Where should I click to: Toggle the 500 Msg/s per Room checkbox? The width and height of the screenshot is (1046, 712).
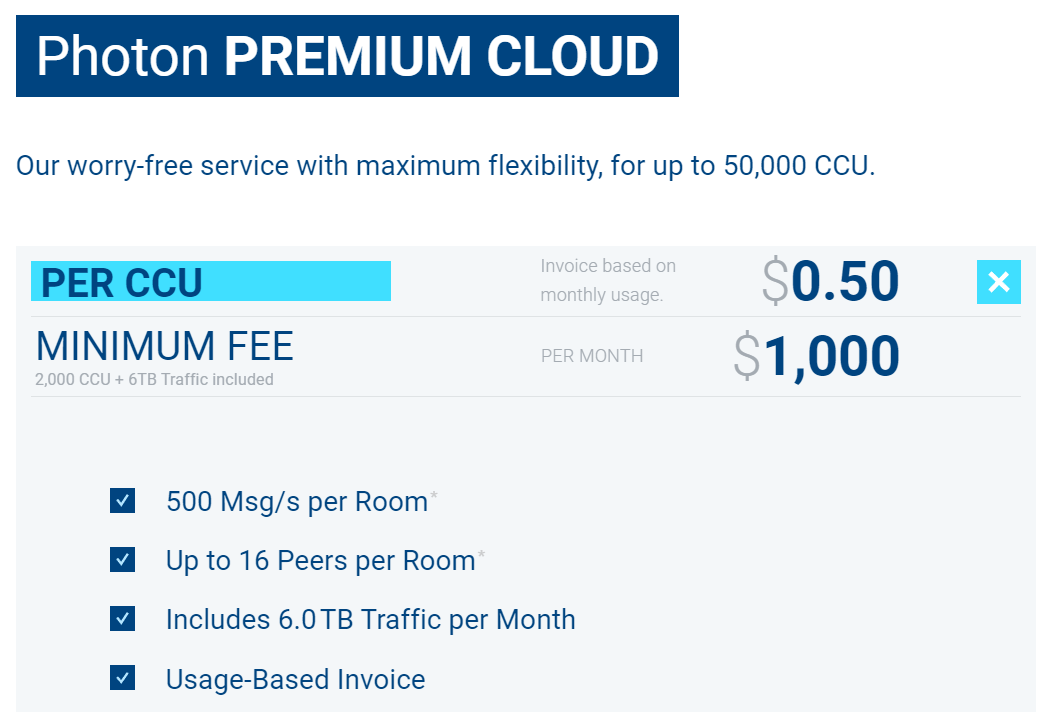(122, 500)
